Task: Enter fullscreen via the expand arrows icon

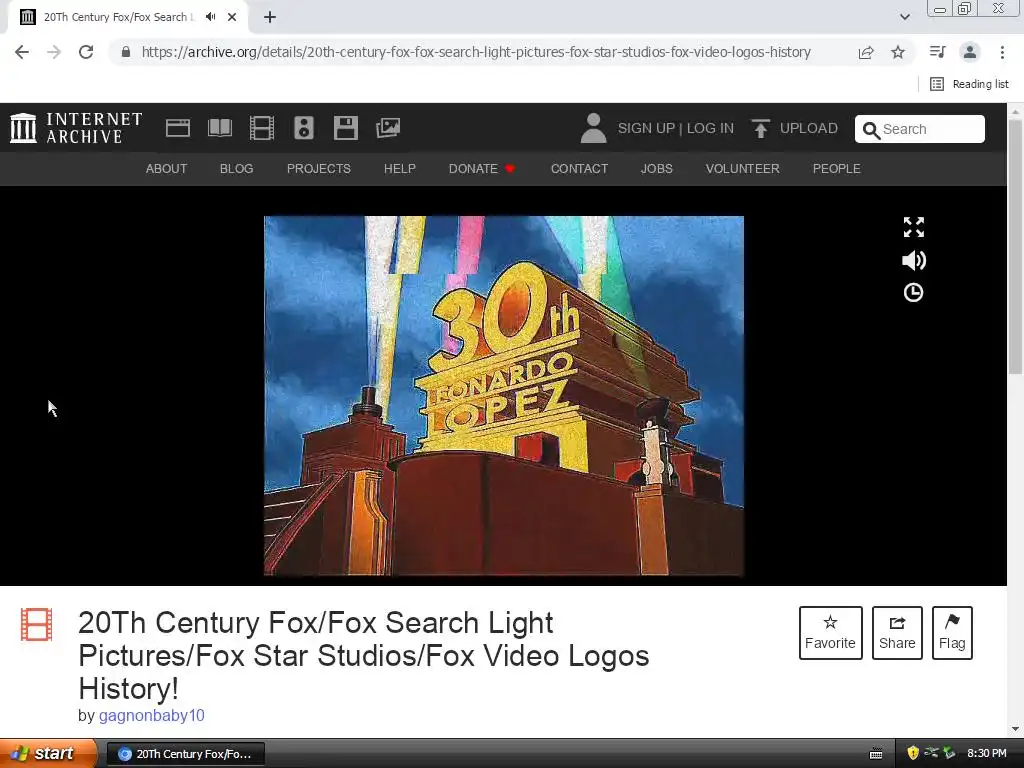Action: coord(914,227)
